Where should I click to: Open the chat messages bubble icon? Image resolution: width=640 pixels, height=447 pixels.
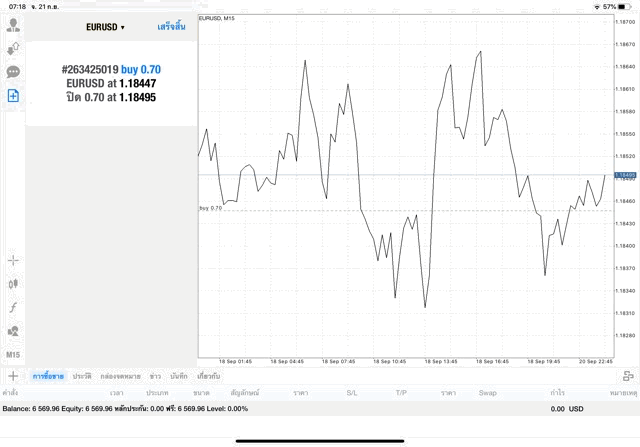pos(13,72)
